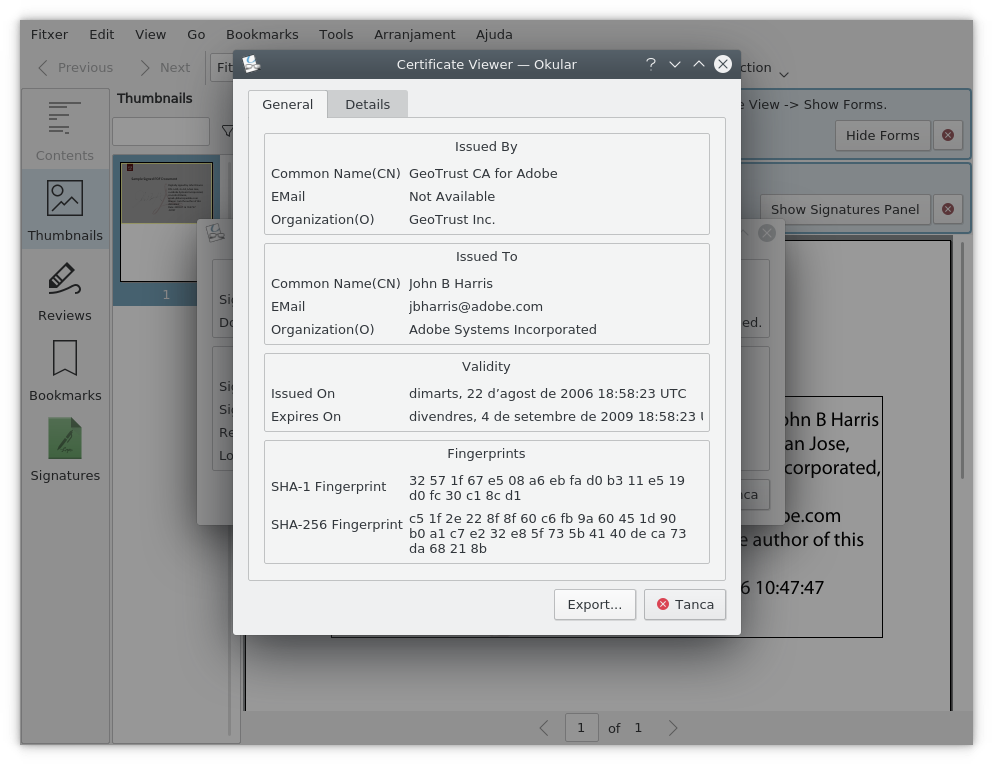Click Show Signatures Panel button
The image size is (993, 765).
tap(845, 209)
